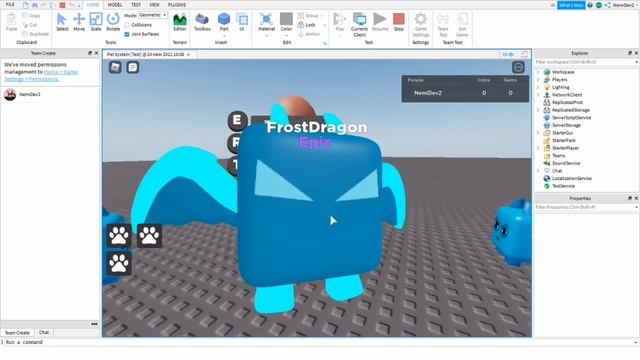Click the Resume button
The image size is (640, 360).
coord(380,22)
